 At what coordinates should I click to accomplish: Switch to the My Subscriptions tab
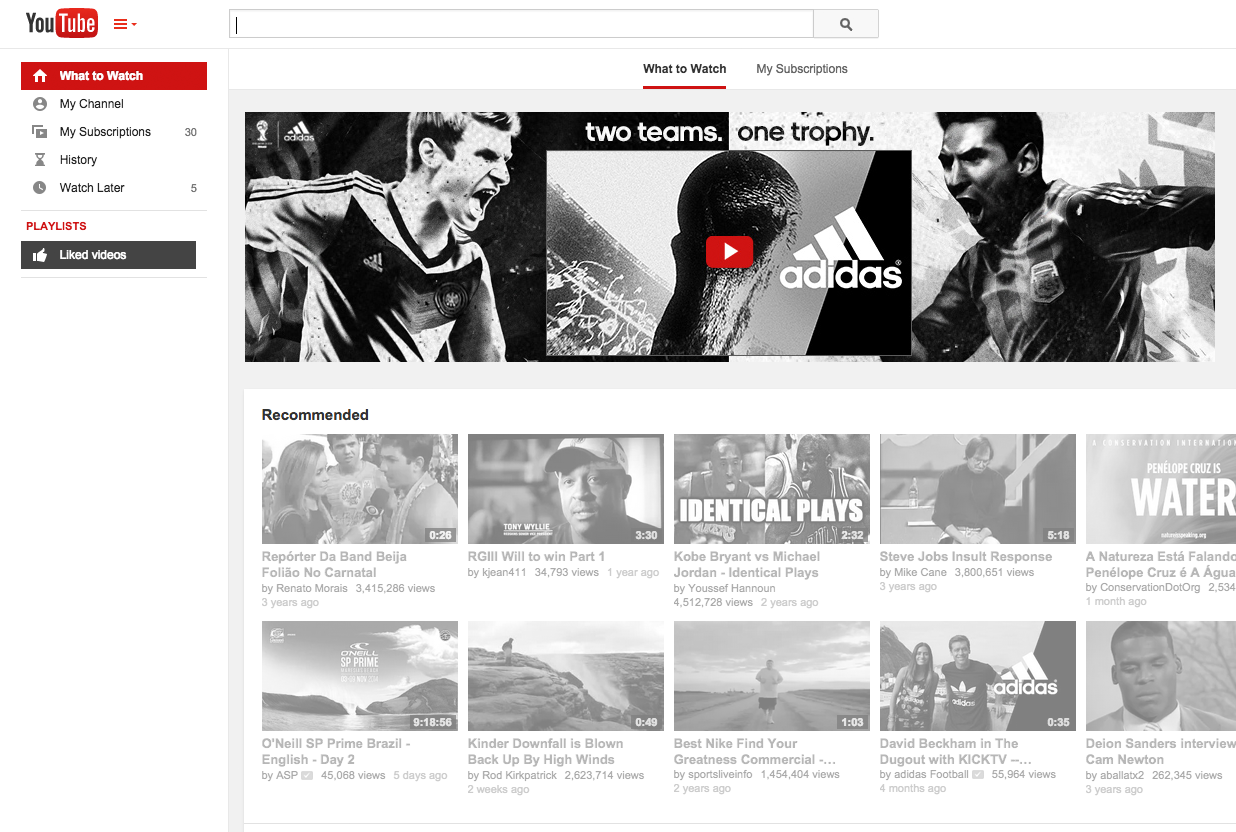point(802,69)
